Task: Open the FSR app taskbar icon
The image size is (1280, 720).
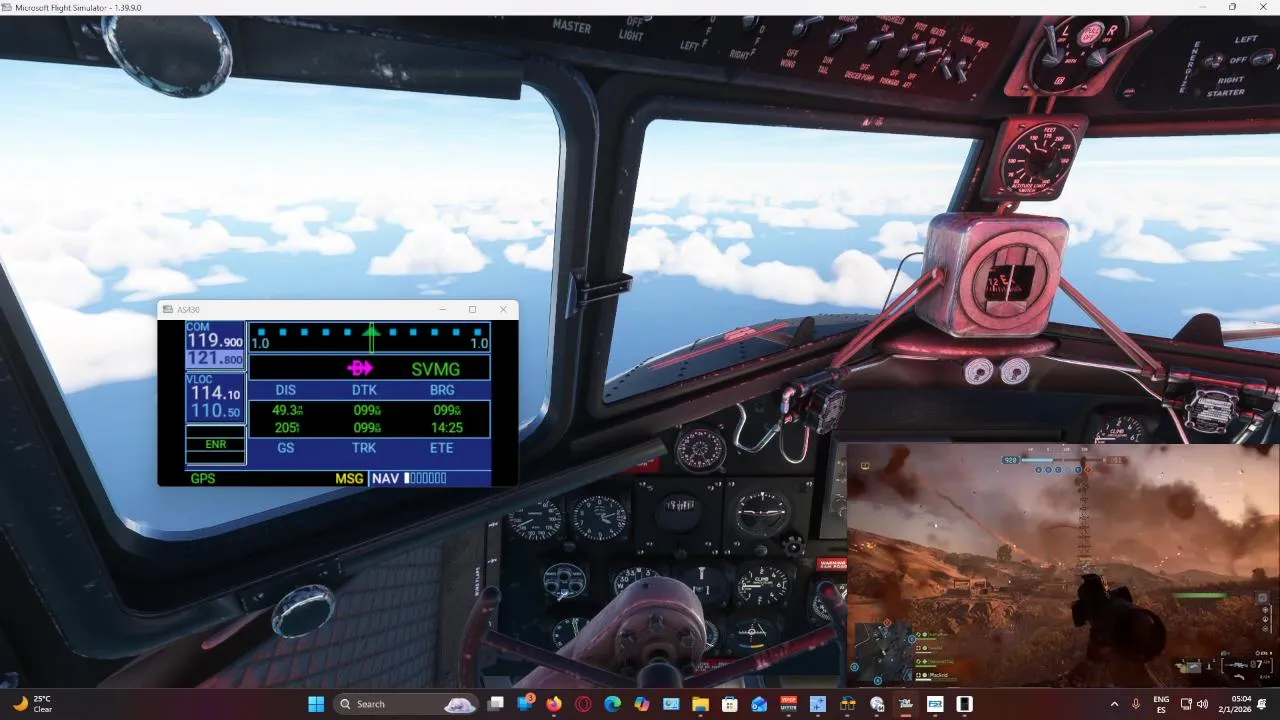Action: tap(935, 704)
